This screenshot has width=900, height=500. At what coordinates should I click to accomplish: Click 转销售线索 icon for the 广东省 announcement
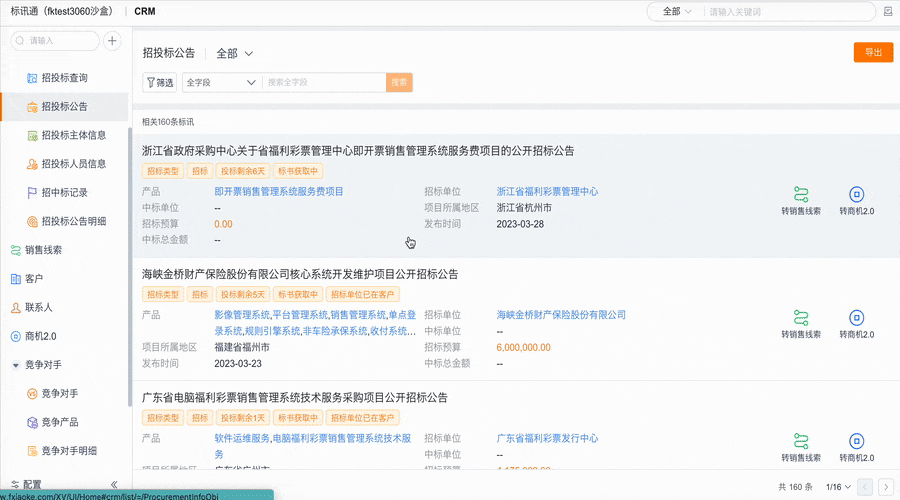click(x=801, y=441)
